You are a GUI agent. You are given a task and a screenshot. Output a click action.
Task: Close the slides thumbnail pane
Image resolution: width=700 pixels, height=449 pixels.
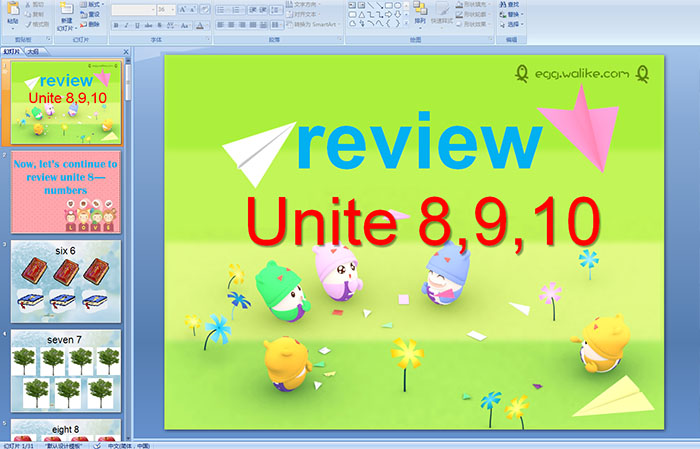pos(126,52)
